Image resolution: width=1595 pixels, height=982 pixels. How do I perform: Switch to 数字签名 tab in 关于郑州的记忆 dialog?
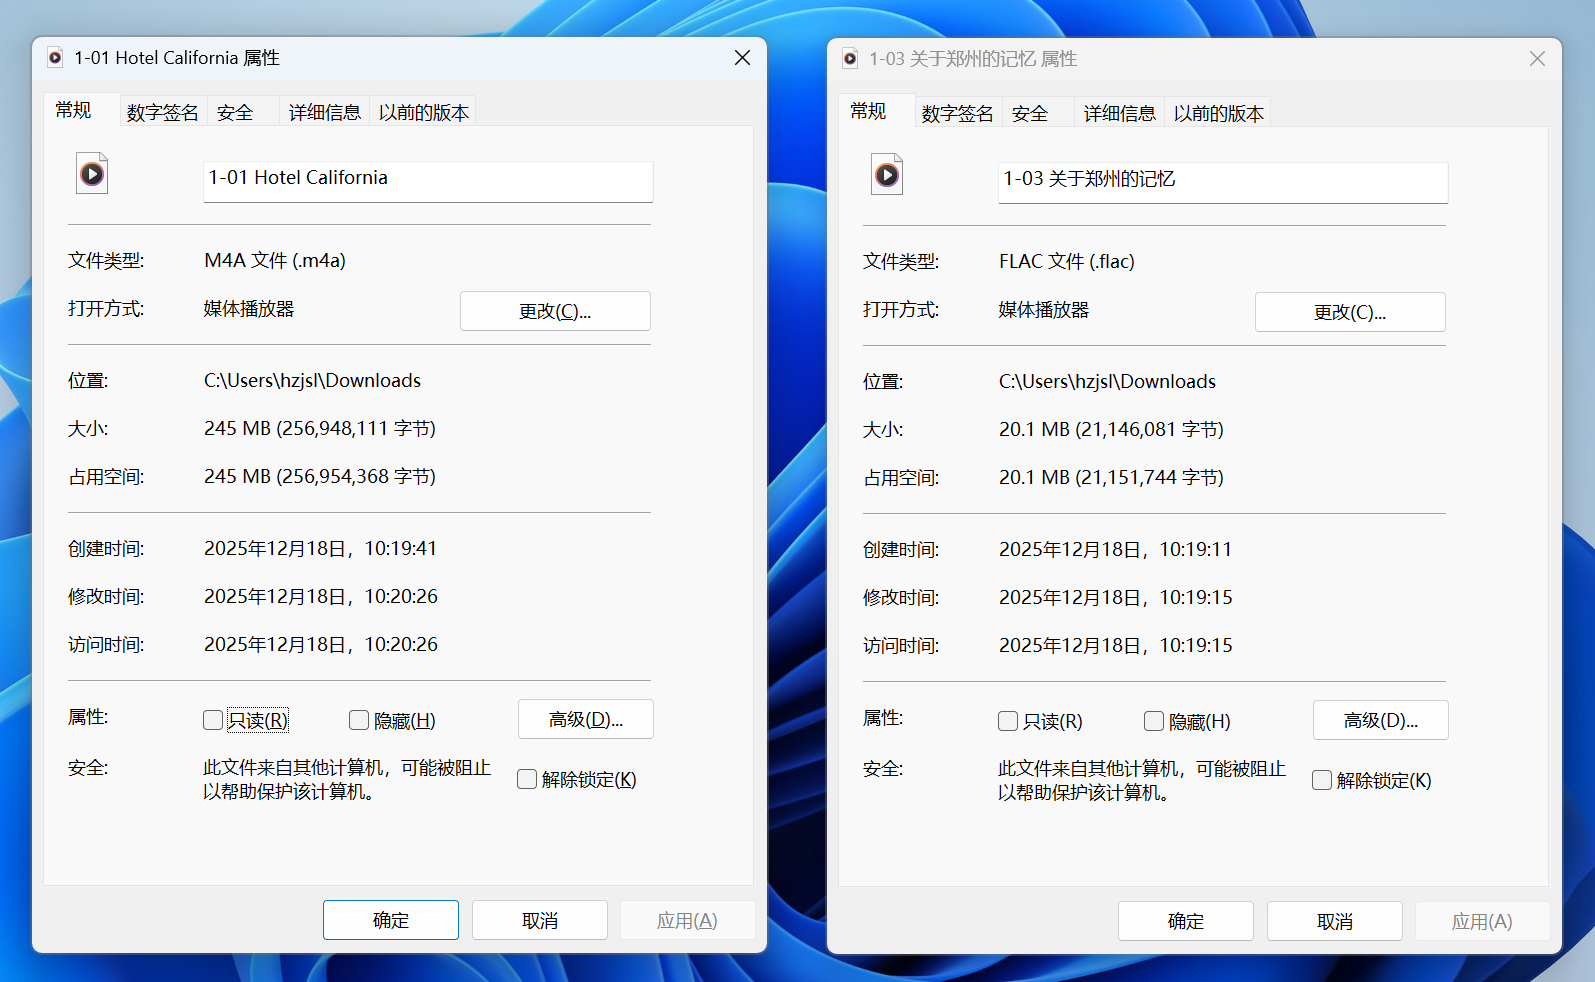(x=957, y=113)
